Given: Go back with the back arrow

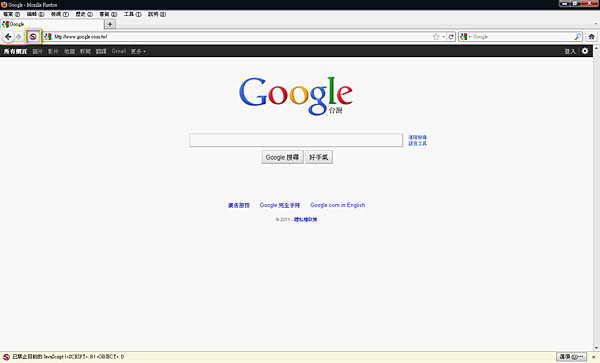Looking at the screenshot, I should click(8, 37).
